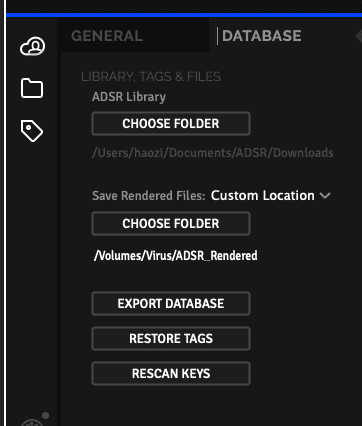Open the cloud account icon in sidebar
Image resolution: width=362 pixels, height=426 pixels.
pos(32,46)
